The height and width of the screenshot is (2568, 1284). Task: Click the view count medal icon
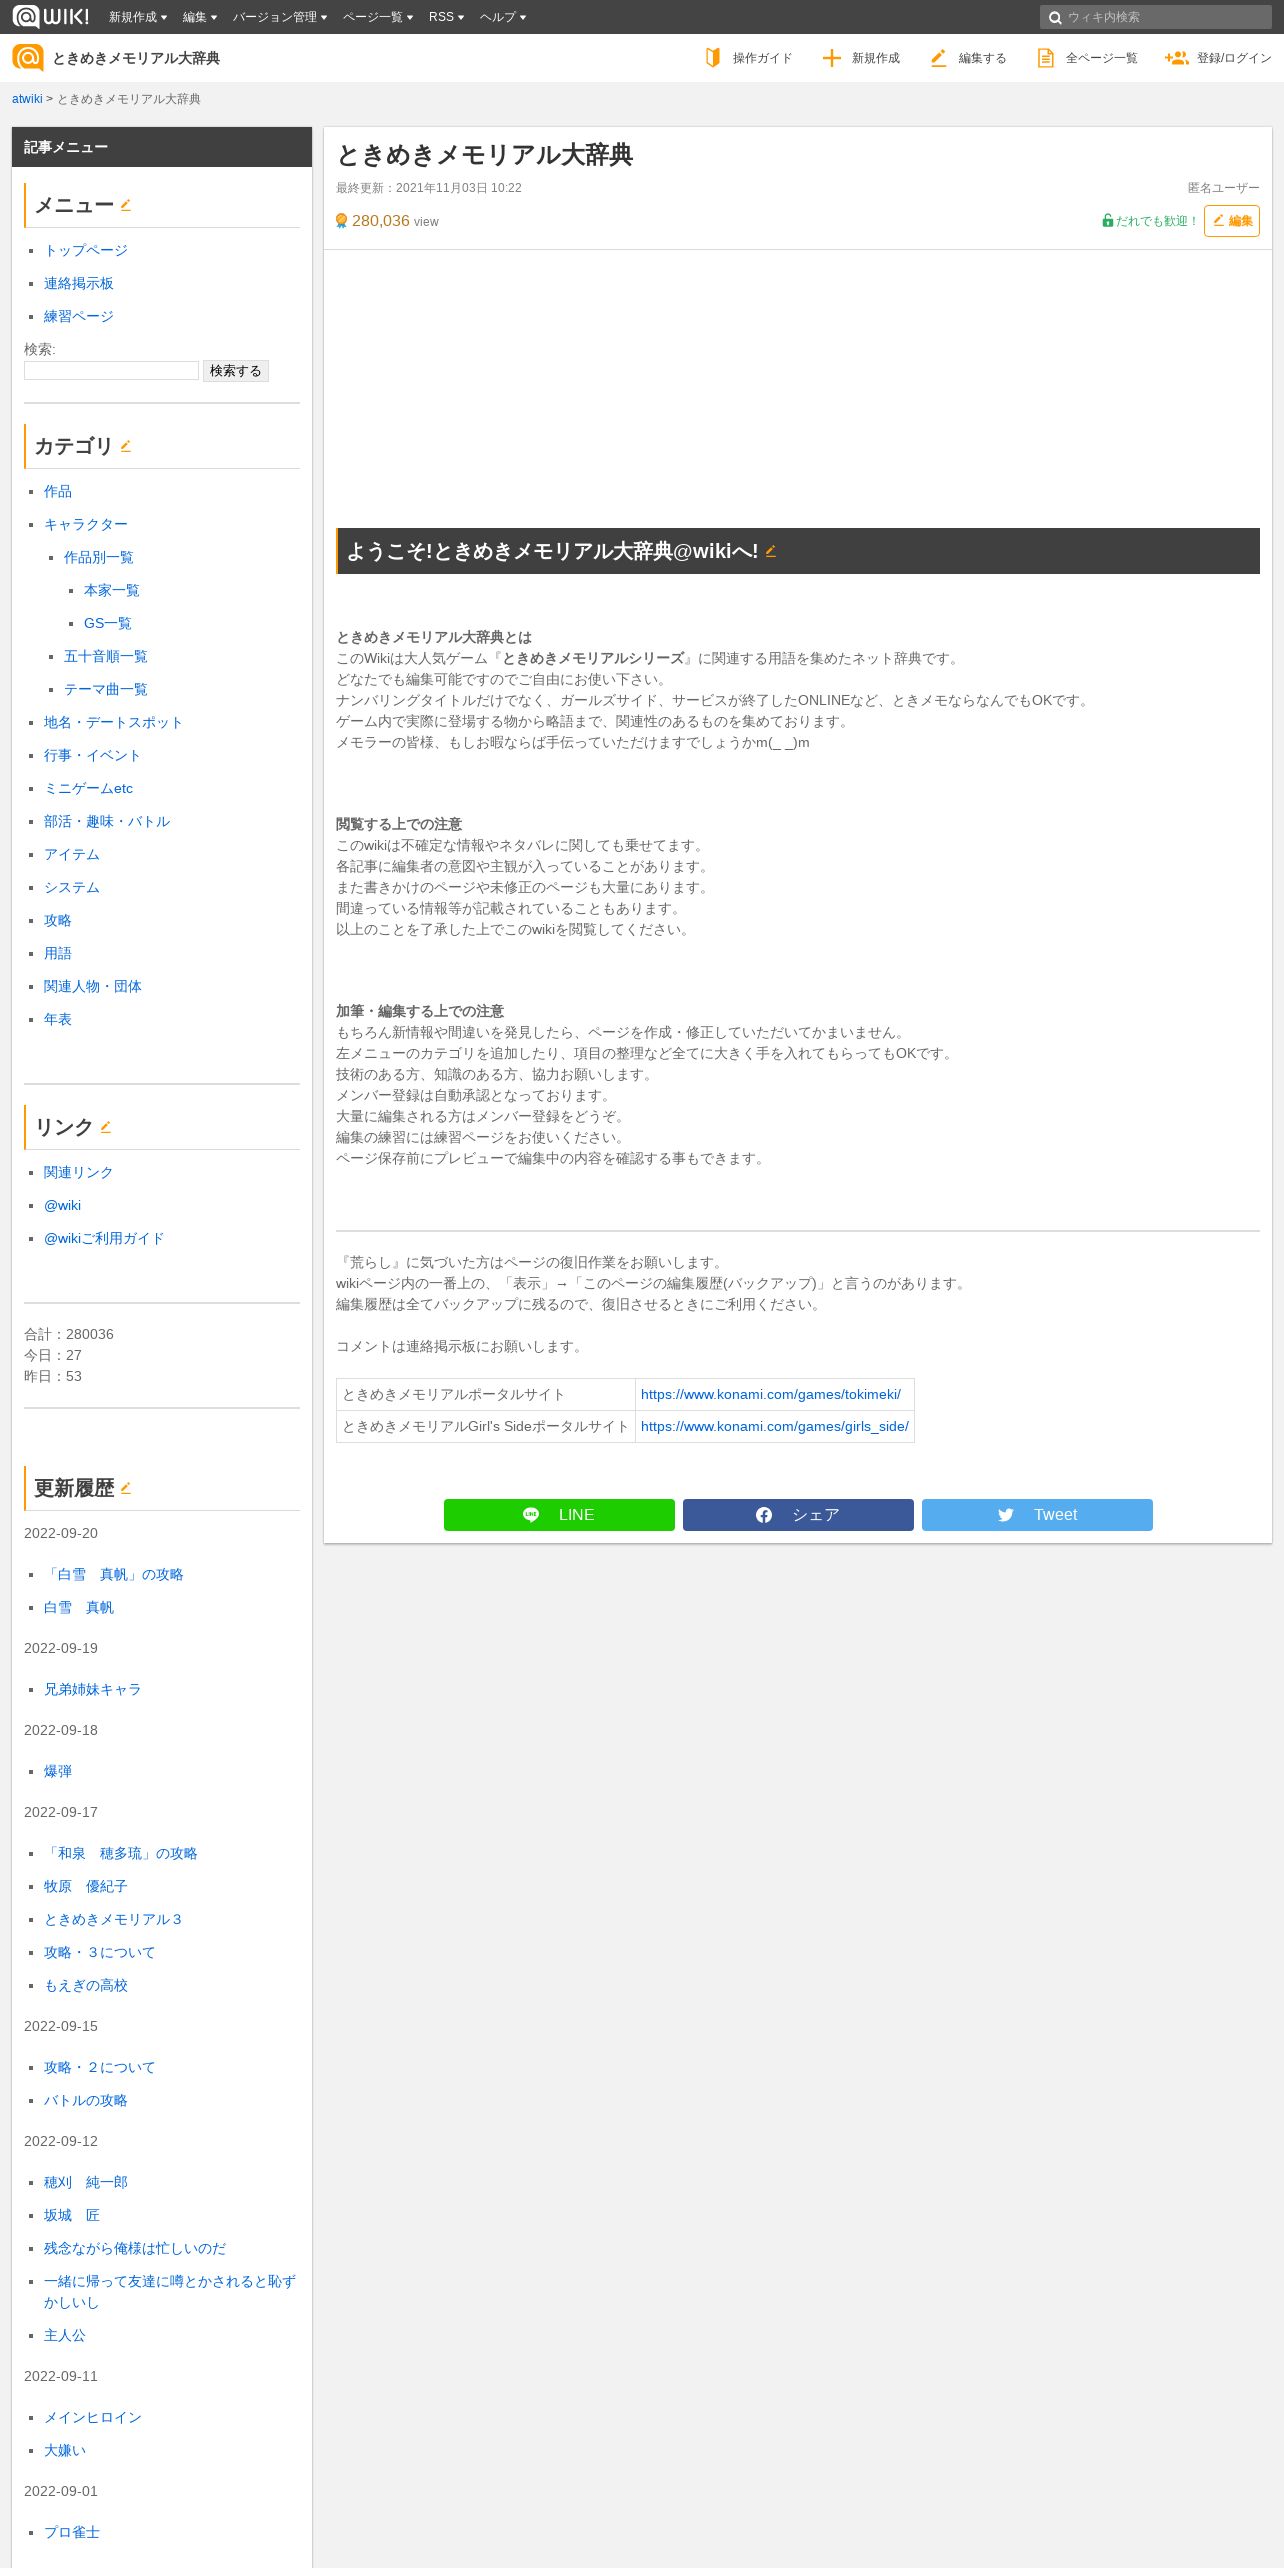click(x=342, y=221)
